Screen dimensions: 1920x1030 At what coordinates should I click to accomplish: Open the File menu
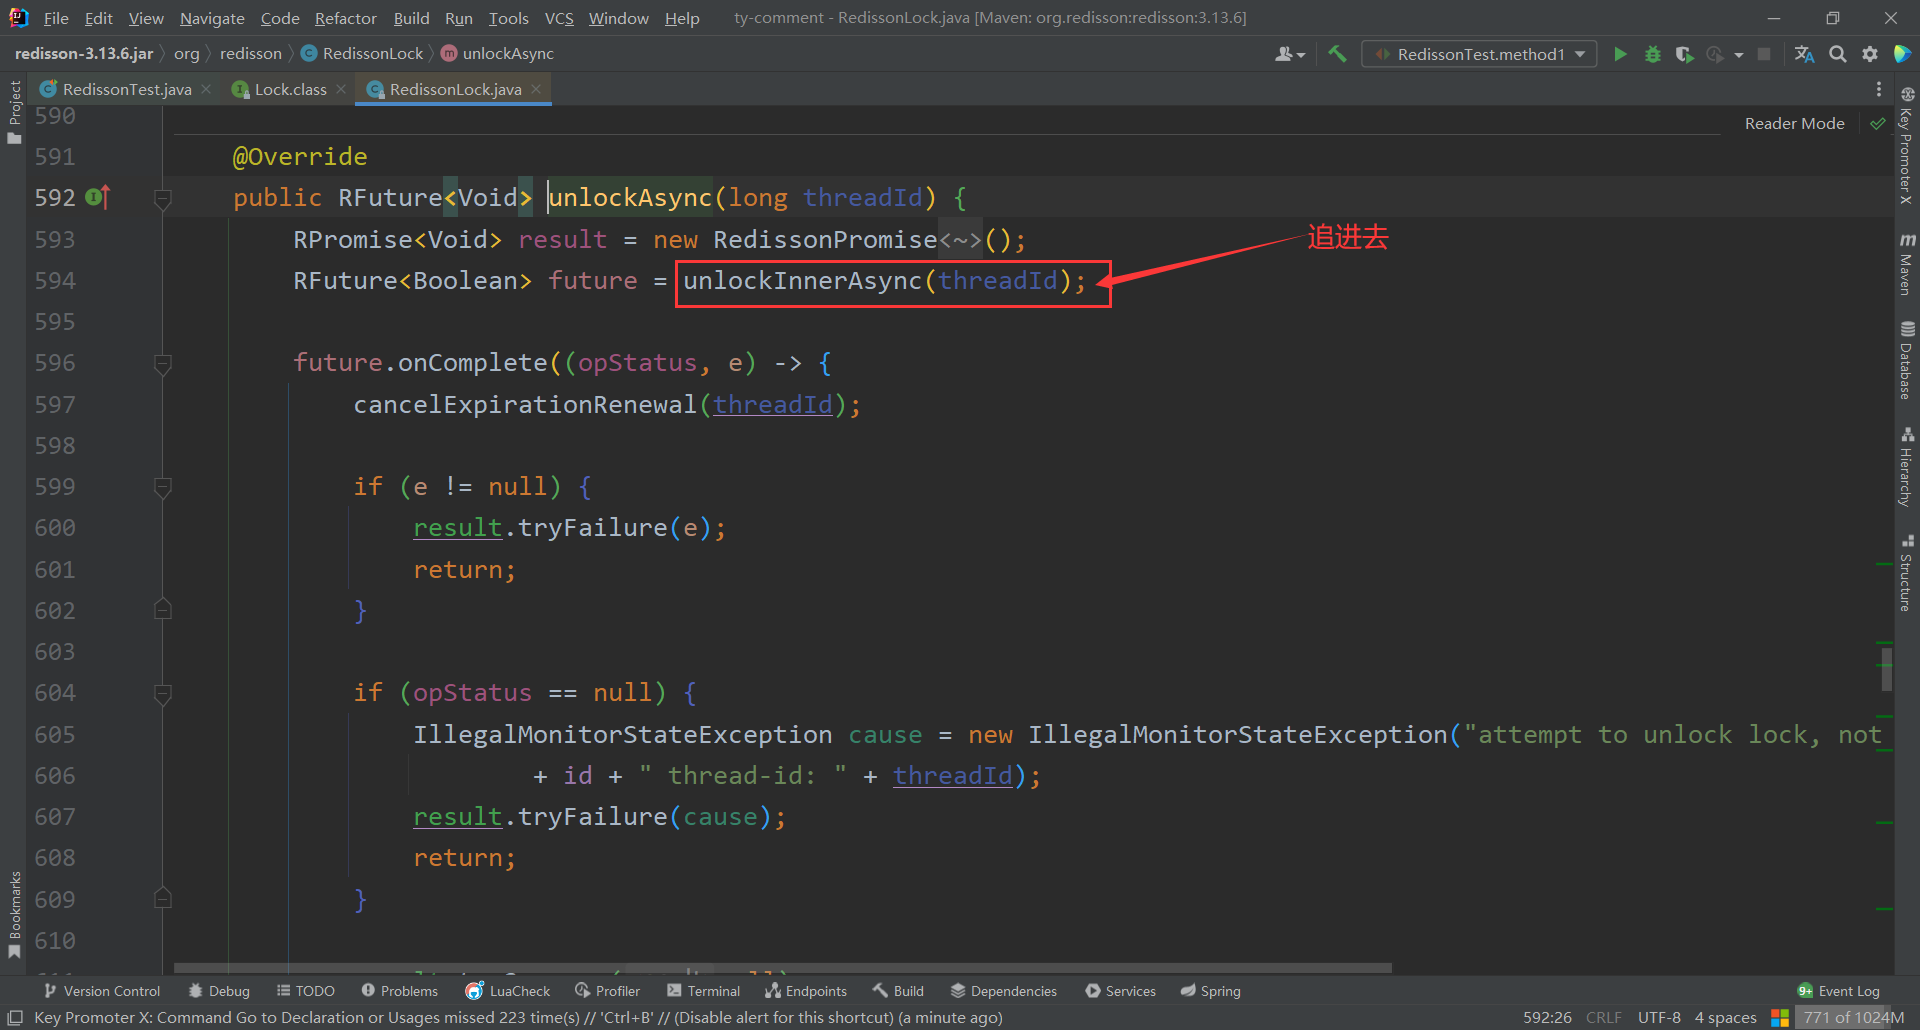[56, 18]
